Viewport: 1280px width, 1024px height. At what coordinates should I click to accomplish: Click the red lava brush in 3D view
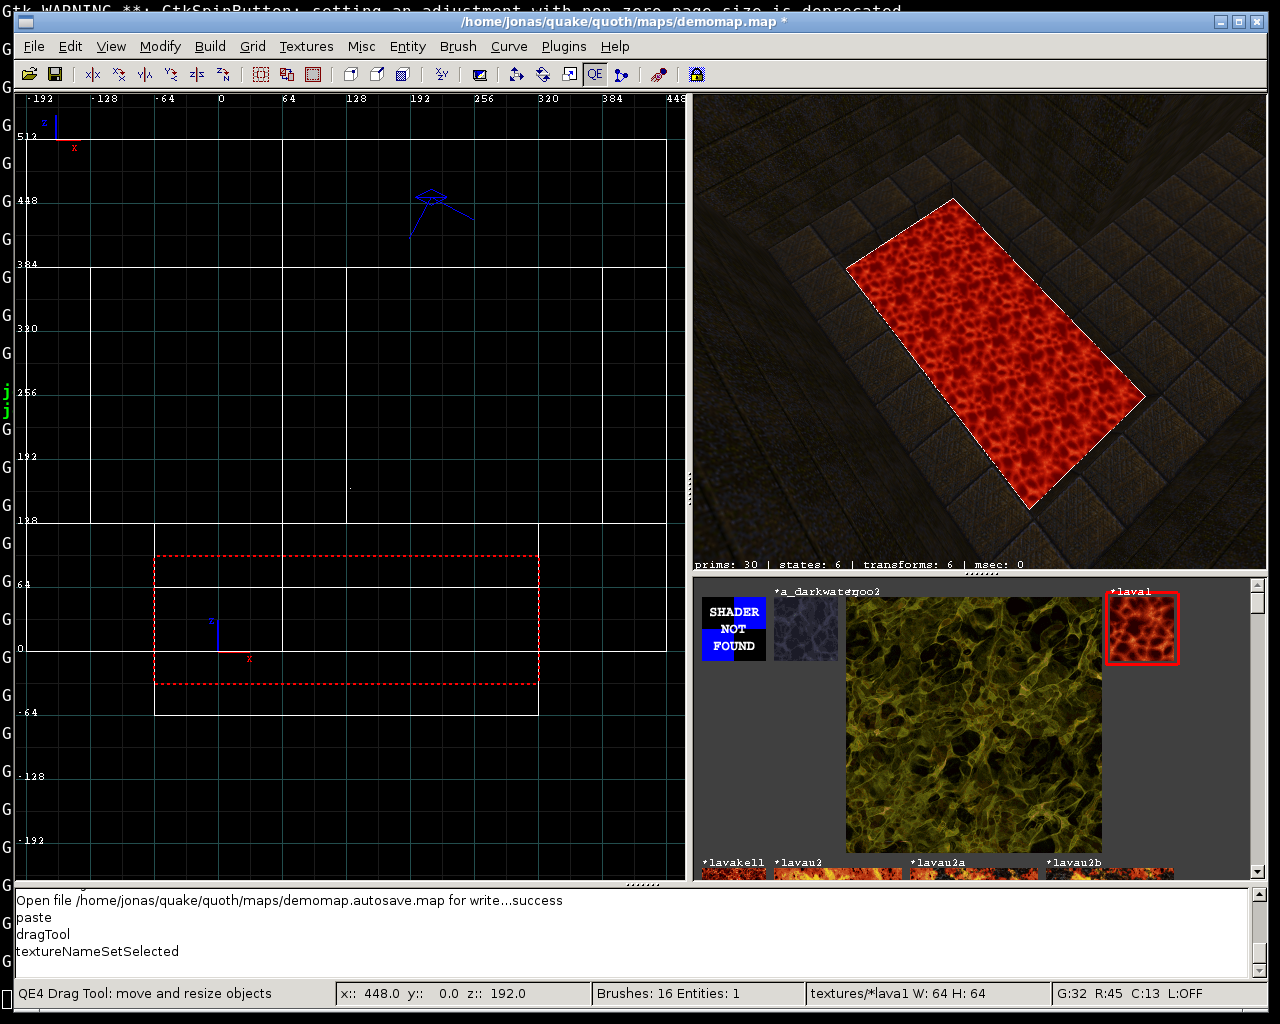coord(995,353)
